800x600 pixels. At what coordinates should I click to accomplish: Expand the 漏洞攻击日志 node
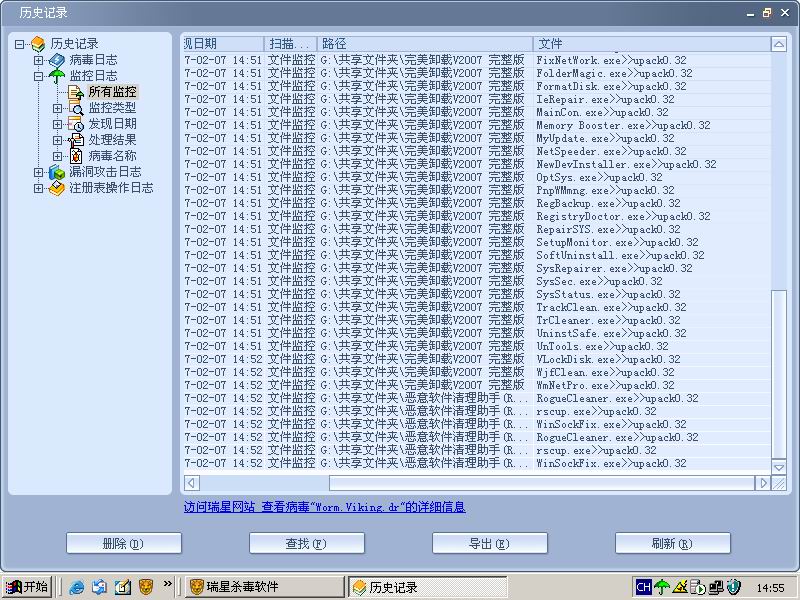pyautogui.click(x=39, y=172)
